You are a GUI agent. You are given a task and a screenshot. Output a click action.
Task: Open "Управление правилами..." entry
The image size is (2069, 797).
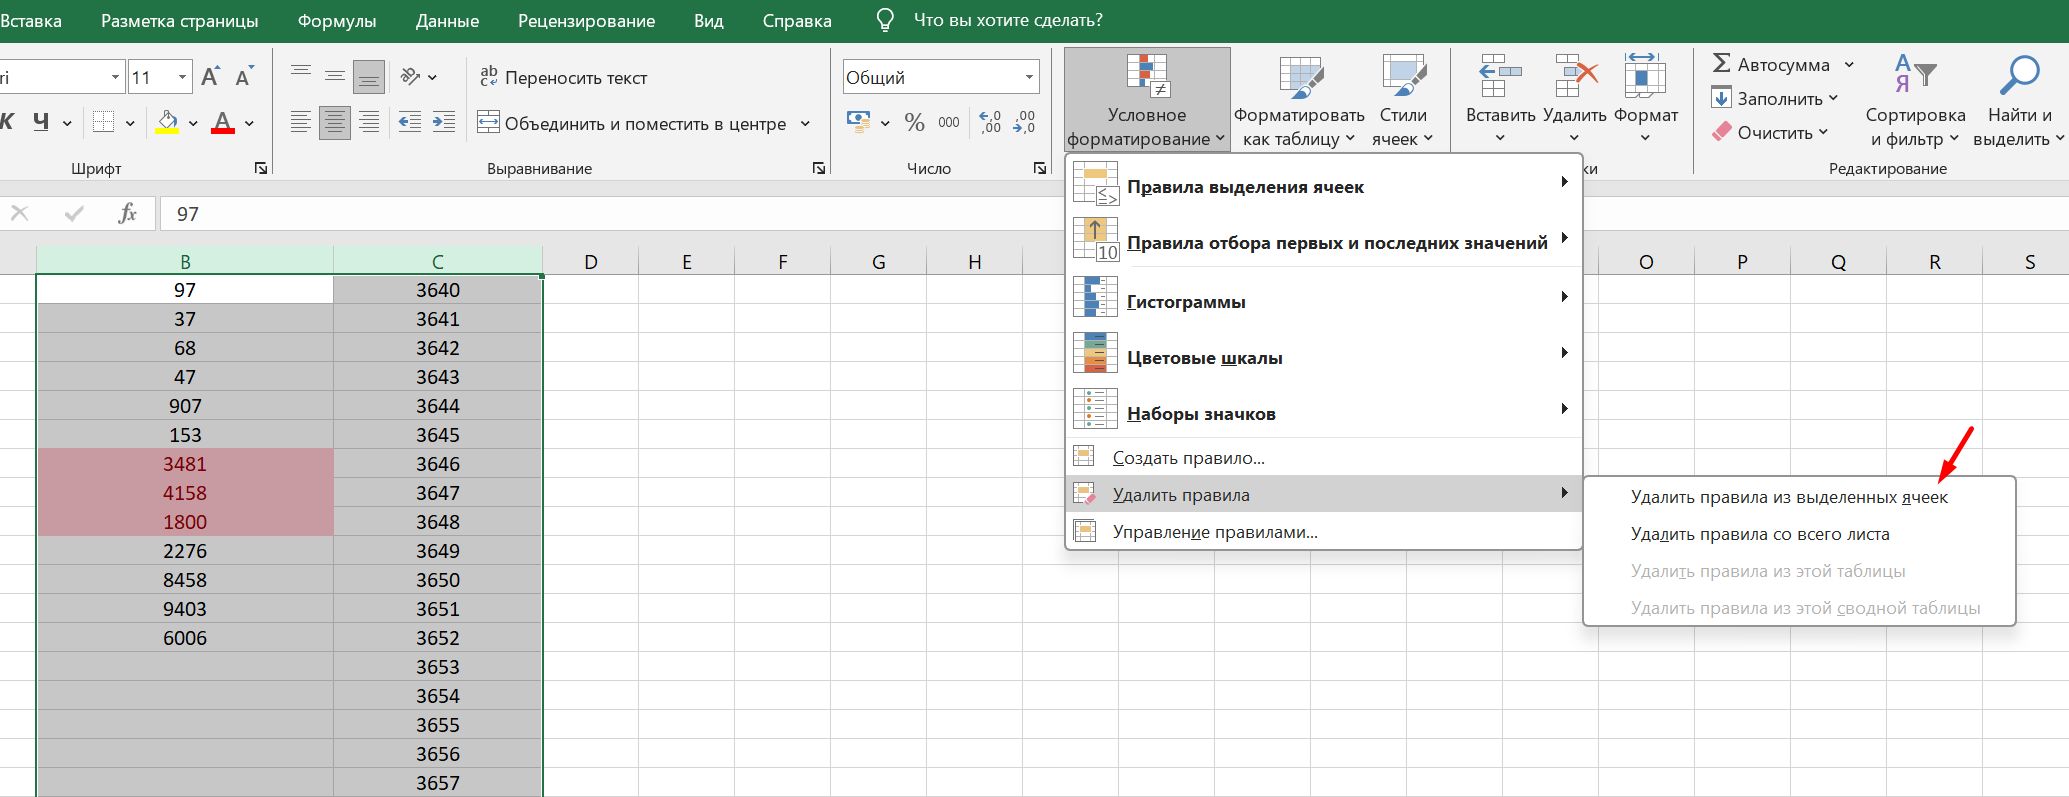click(x=1214, y=532)
